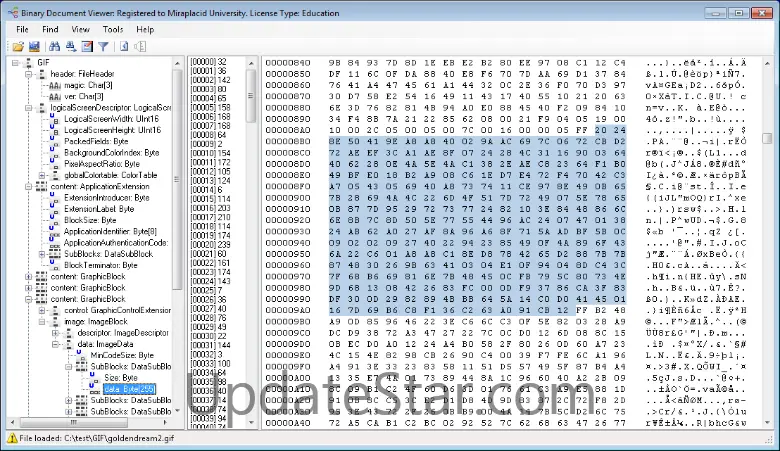Select the MinCodeSize: Byte row
The width and height of the screenshot is (780, 451).
pyautogui.click(x=122, y=356)
